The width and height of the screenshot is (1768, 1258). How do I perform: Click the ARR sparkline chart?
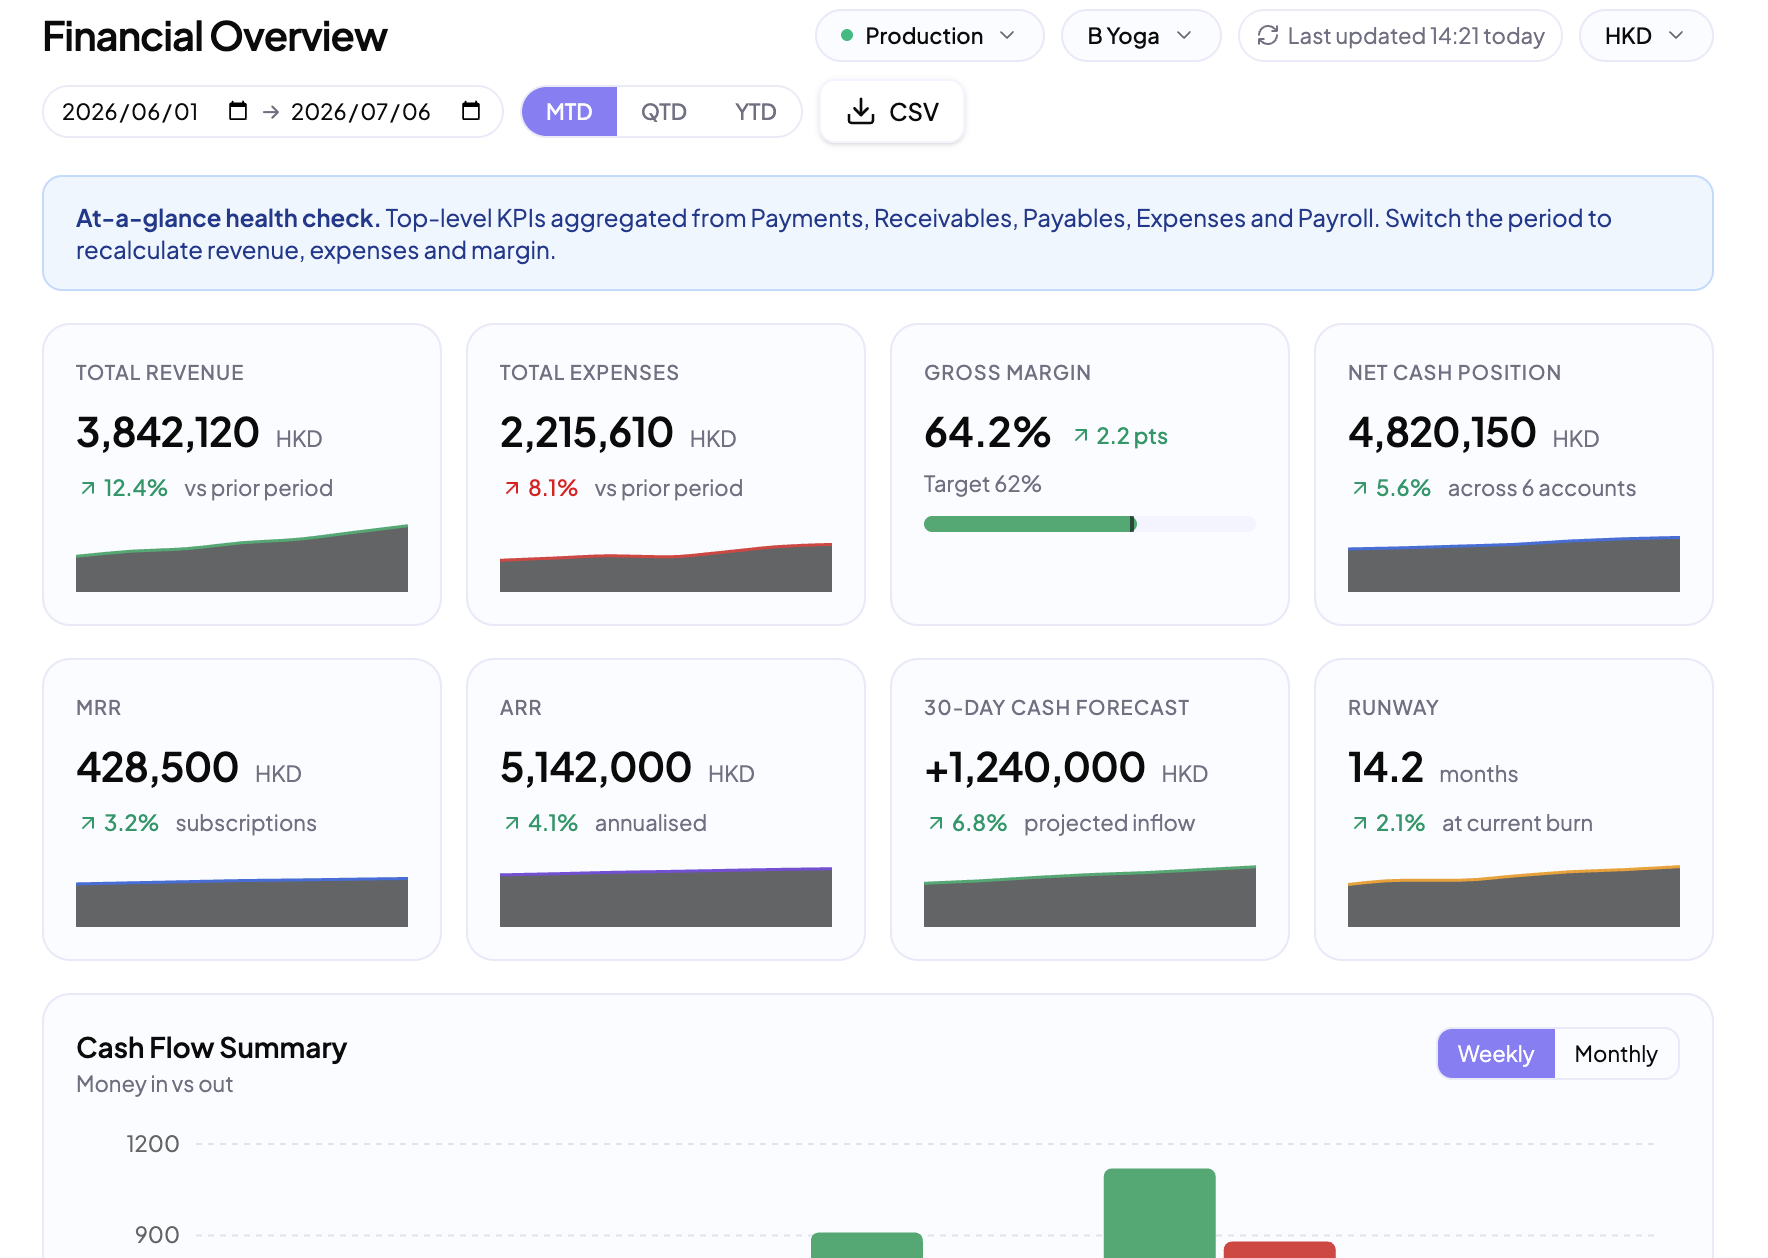point(666,897)
